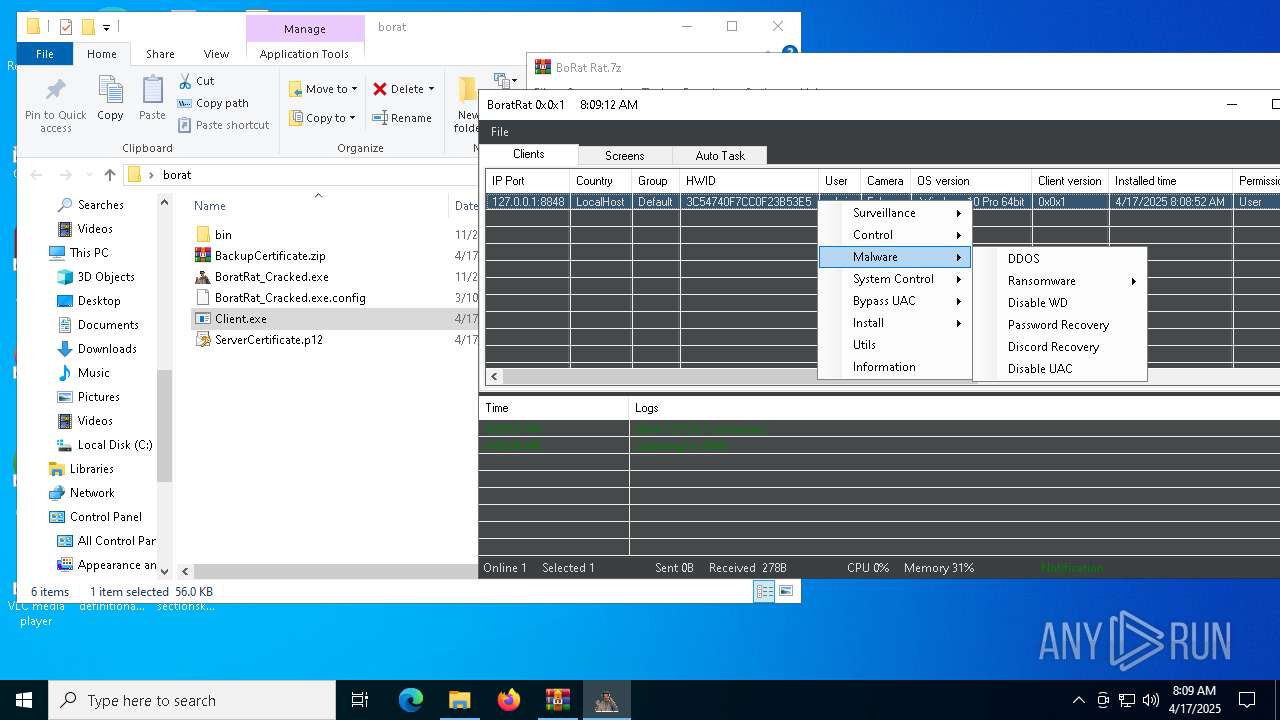Open WinRAR from taskbar

[557, 700]
